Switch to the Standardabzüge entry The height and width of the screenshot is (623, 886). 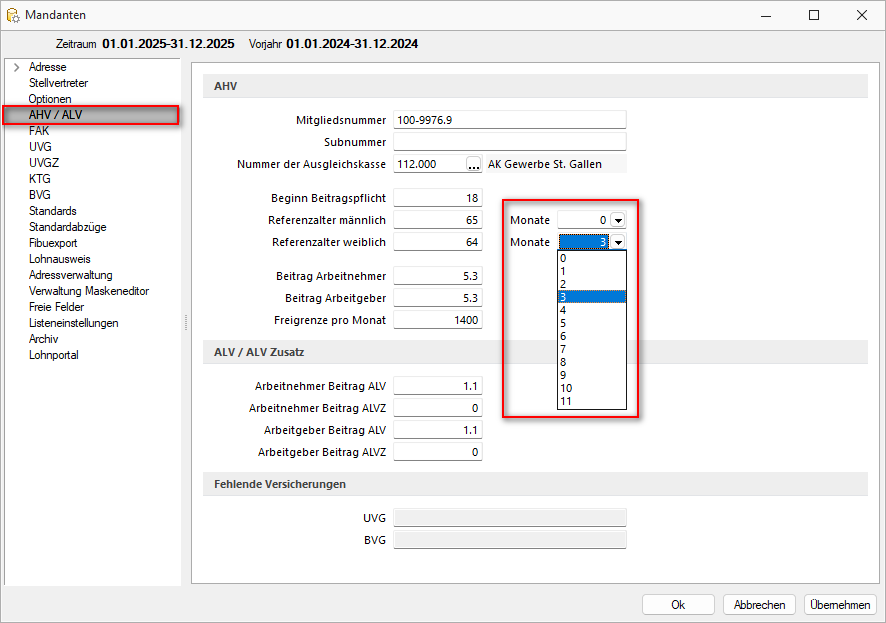(x=67, y=227)
